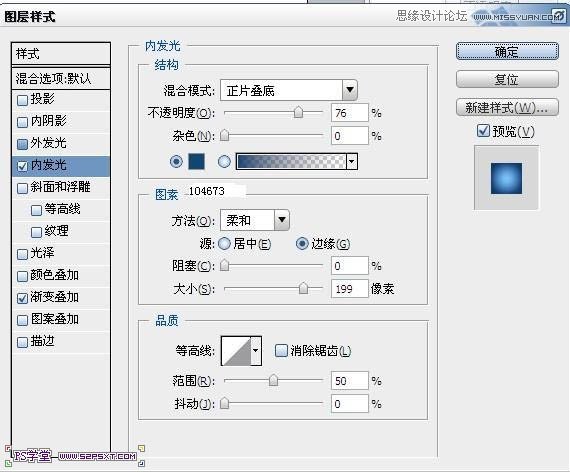Enable the 光泽 checkbox
Viewport: 570px width, 472px height.
[23, 254]
